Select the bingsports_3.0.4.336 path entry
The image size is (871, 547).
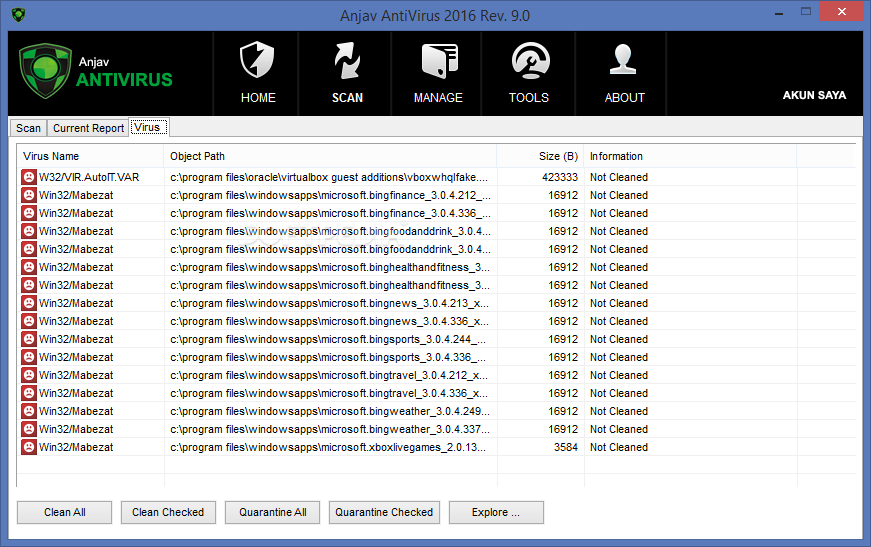click(x=328, y=357)
